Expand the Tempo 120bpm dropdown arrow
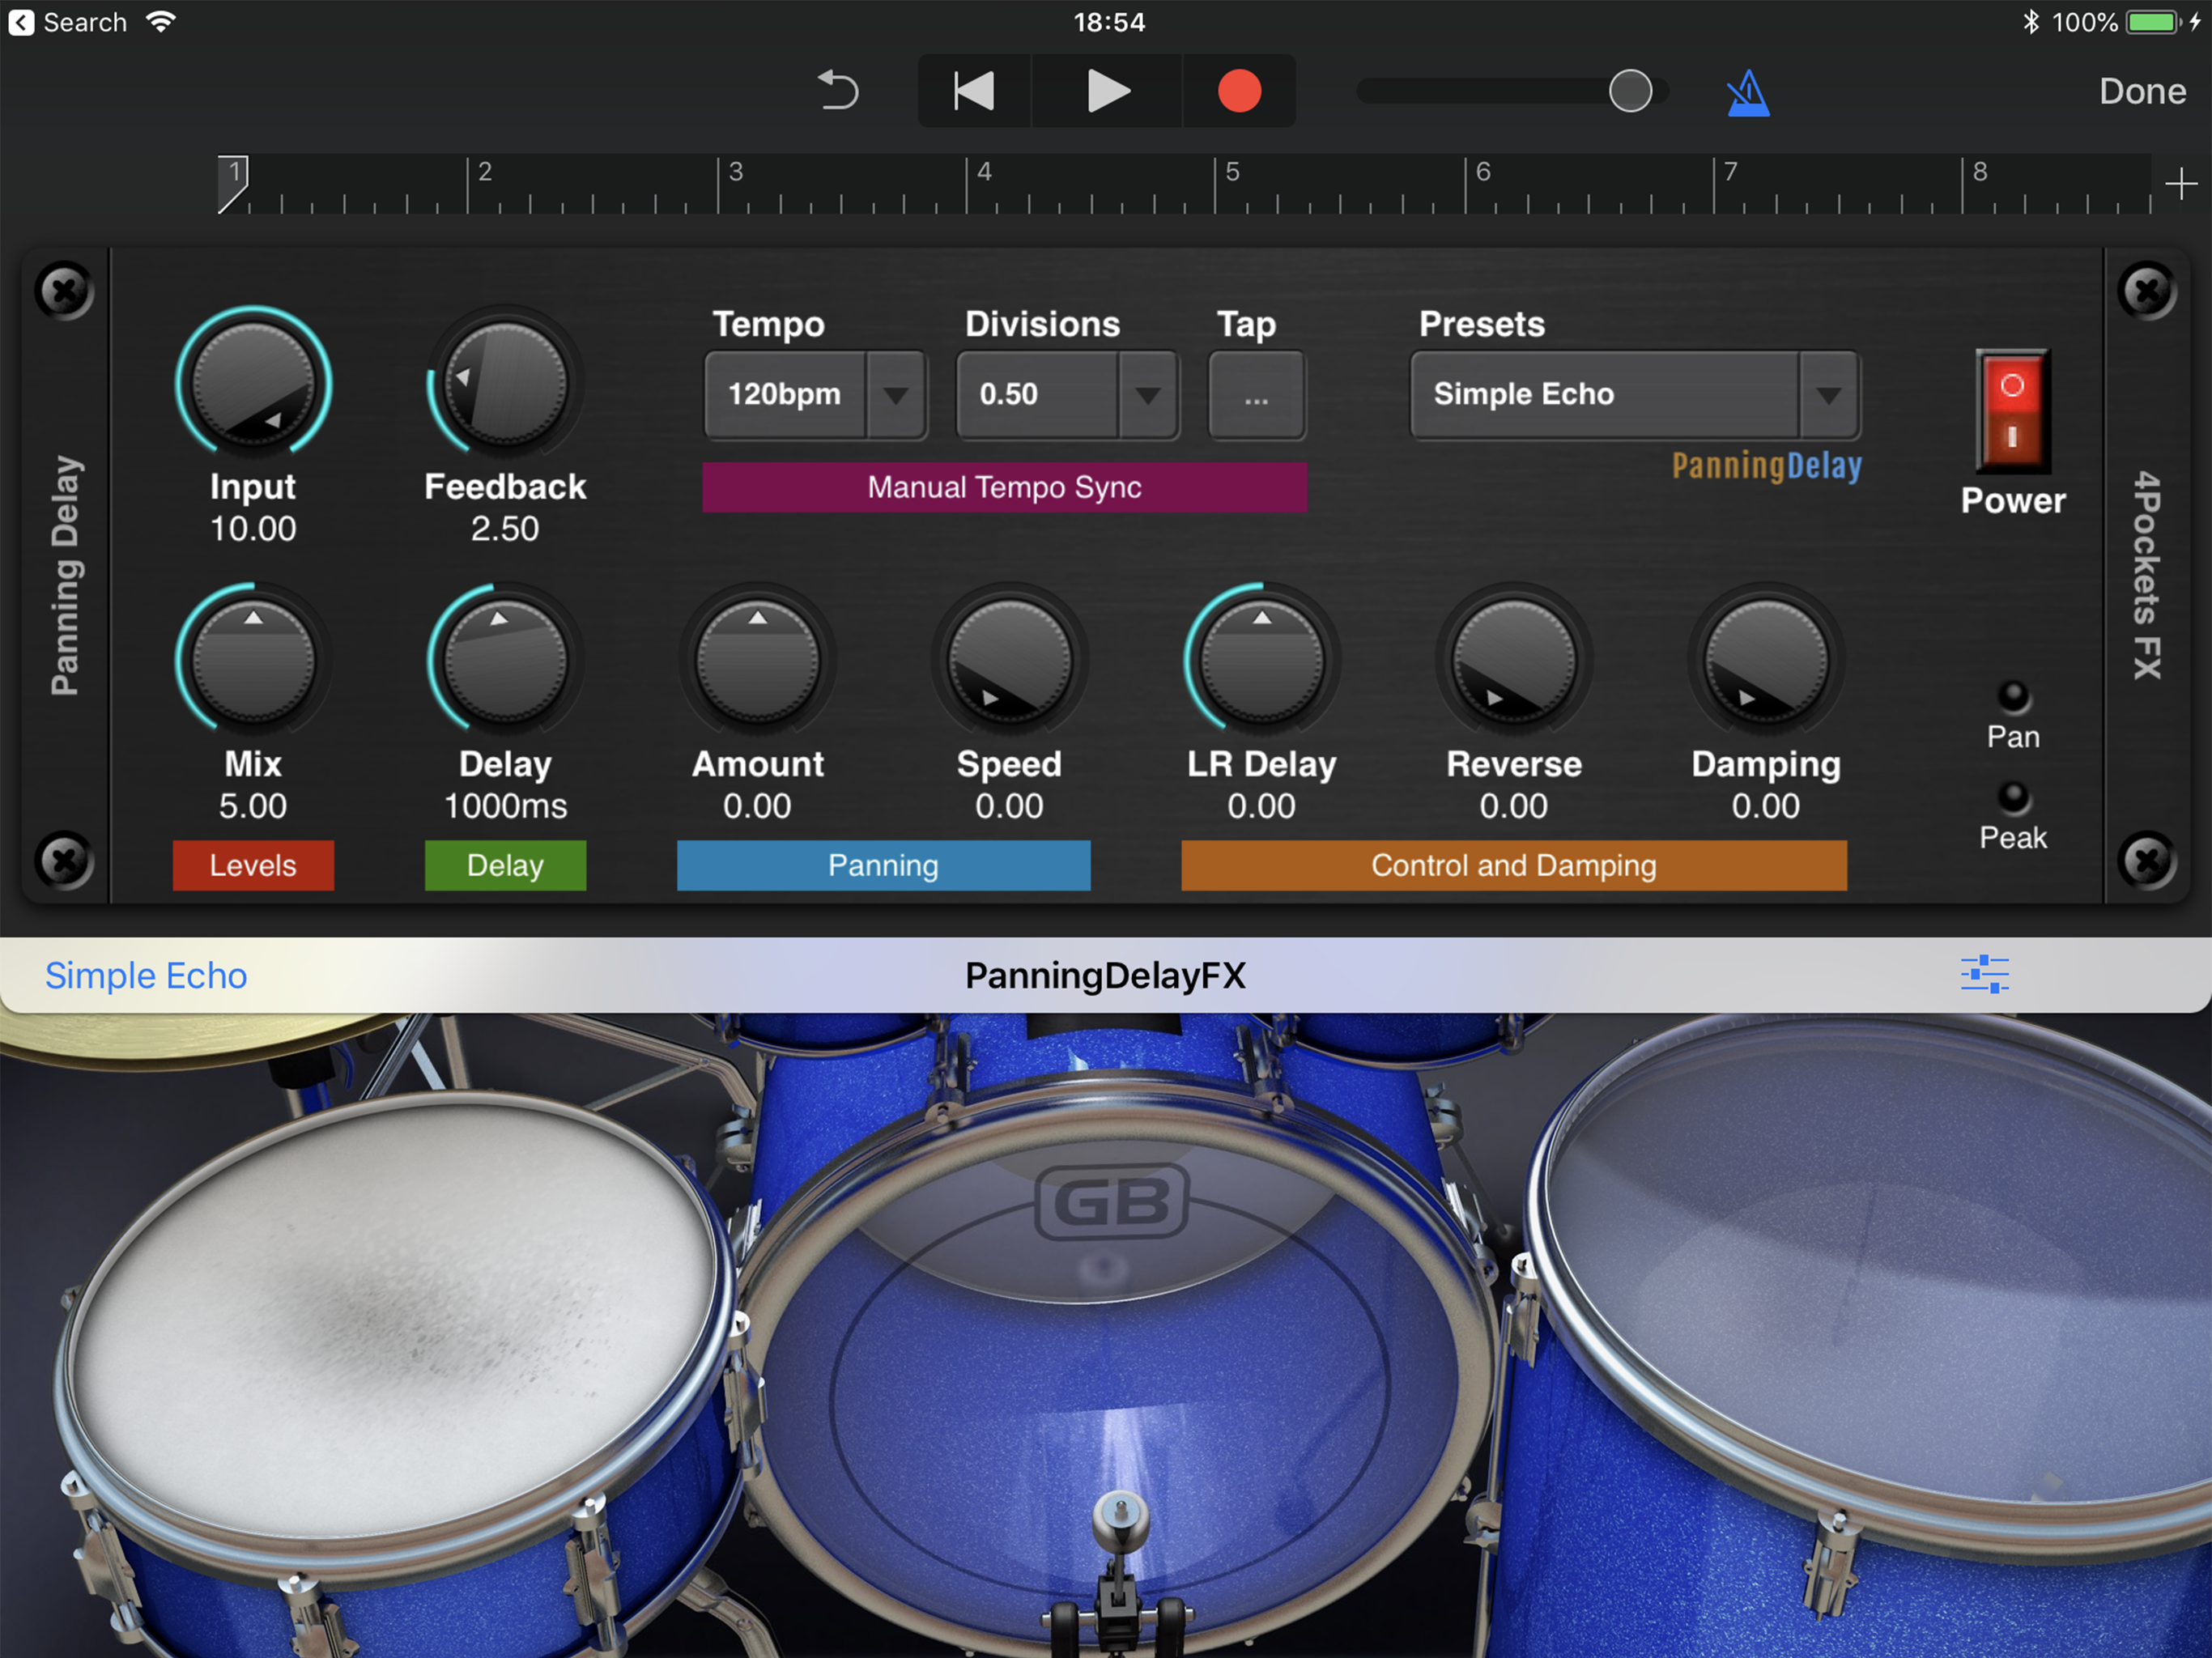The height and width of the screenshot is (1658, 2212). (895, 395)
